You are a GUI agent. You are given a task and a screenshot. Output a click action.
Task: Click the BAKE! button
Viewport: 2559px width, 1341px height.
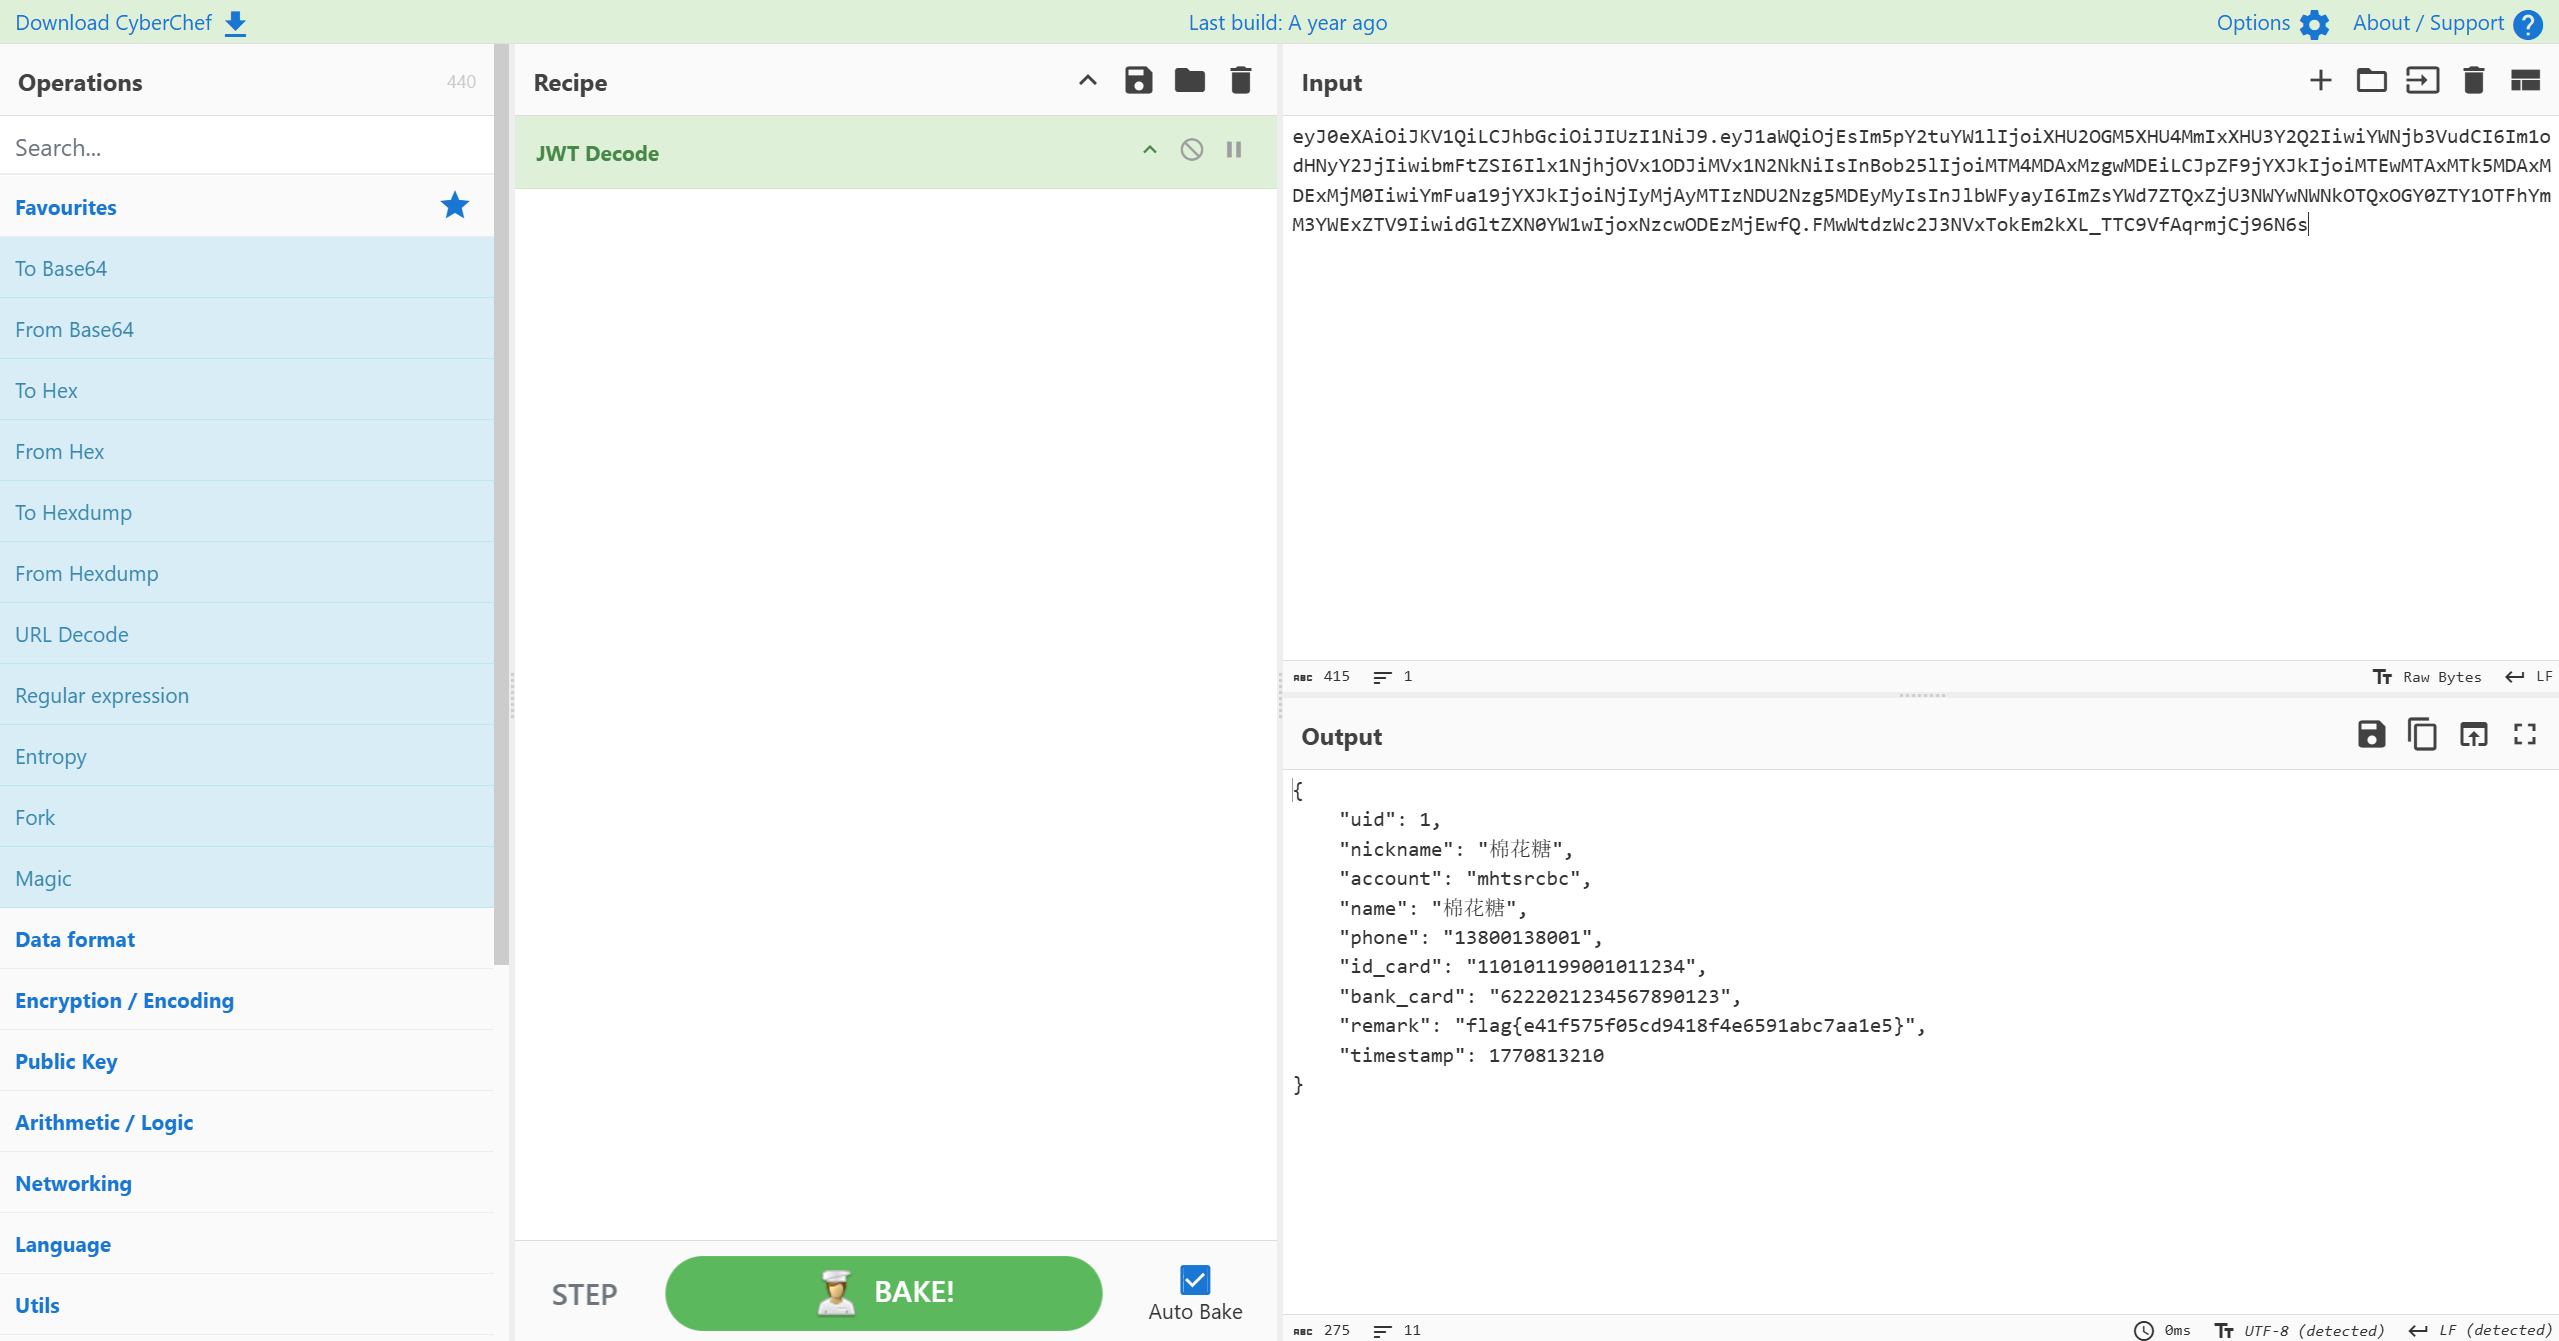(883, 1292)
